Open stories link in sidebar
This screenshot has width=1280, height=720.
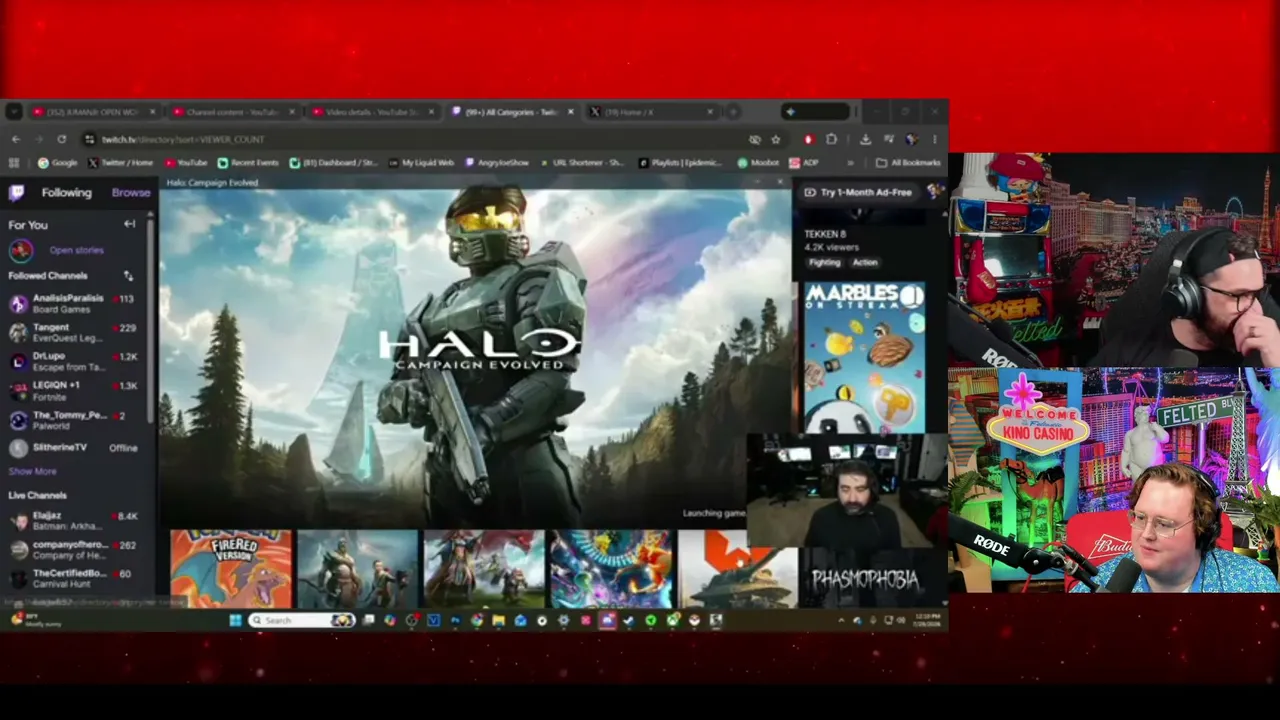point(76,250)
